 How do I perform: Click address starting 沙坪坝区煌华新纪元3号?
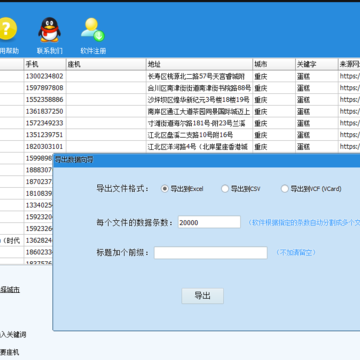(199, 100)
